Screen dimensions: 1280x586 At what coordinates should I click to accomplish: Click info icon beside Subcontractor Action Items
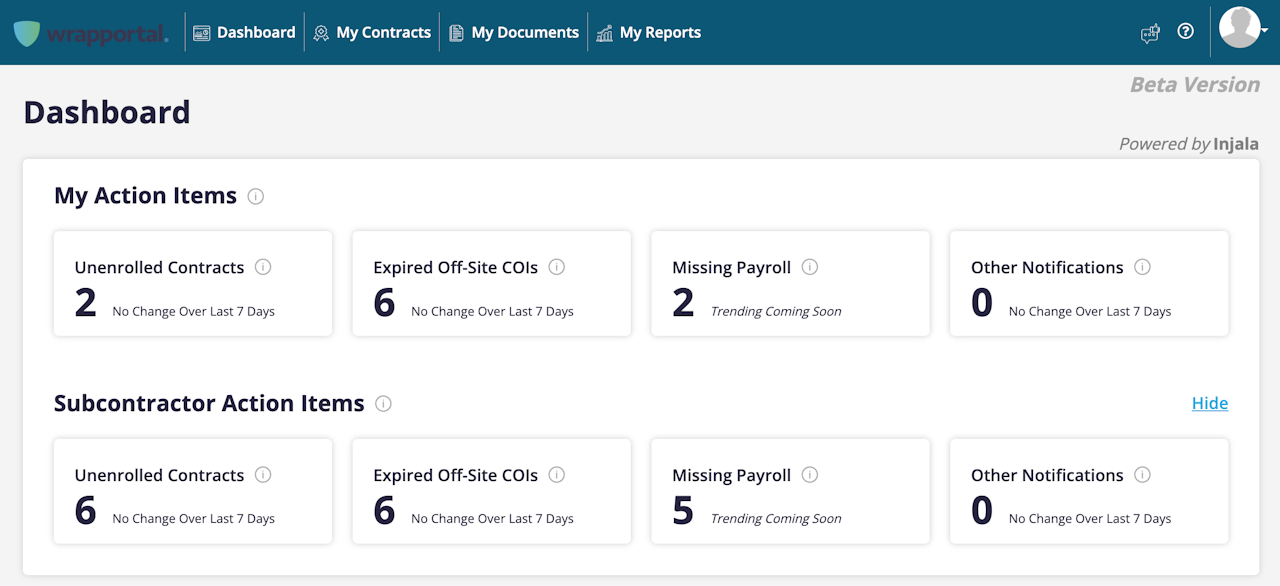click(383, 404)
